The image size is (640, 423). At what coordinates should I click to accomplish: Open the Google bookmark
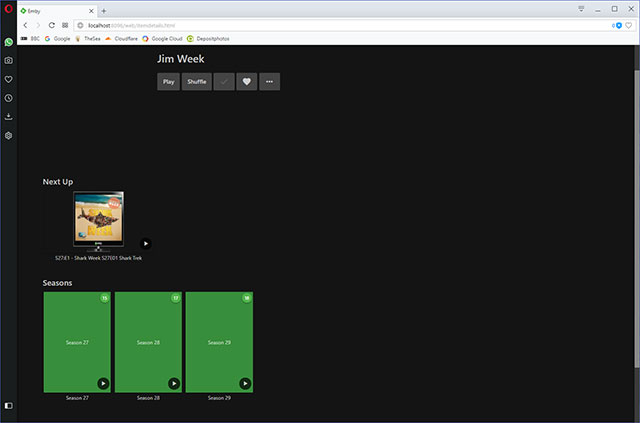coord(58,38)
